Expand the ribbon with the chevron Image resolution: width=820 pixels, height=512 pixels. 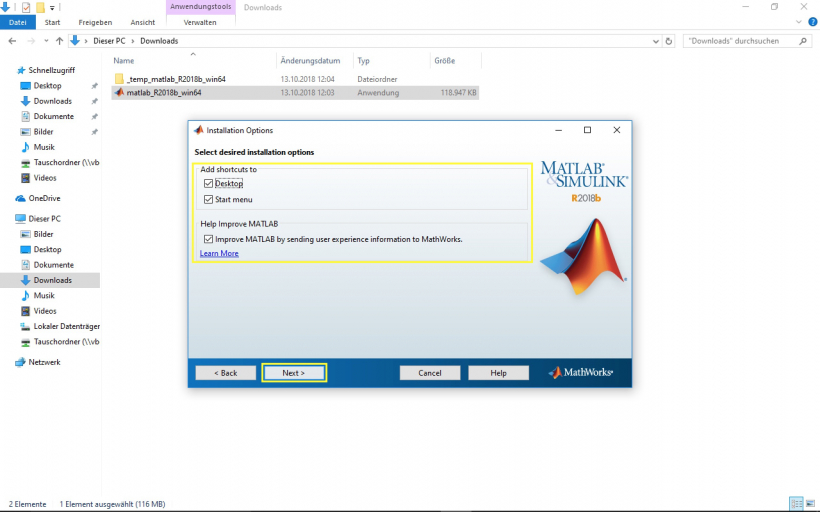800,22
